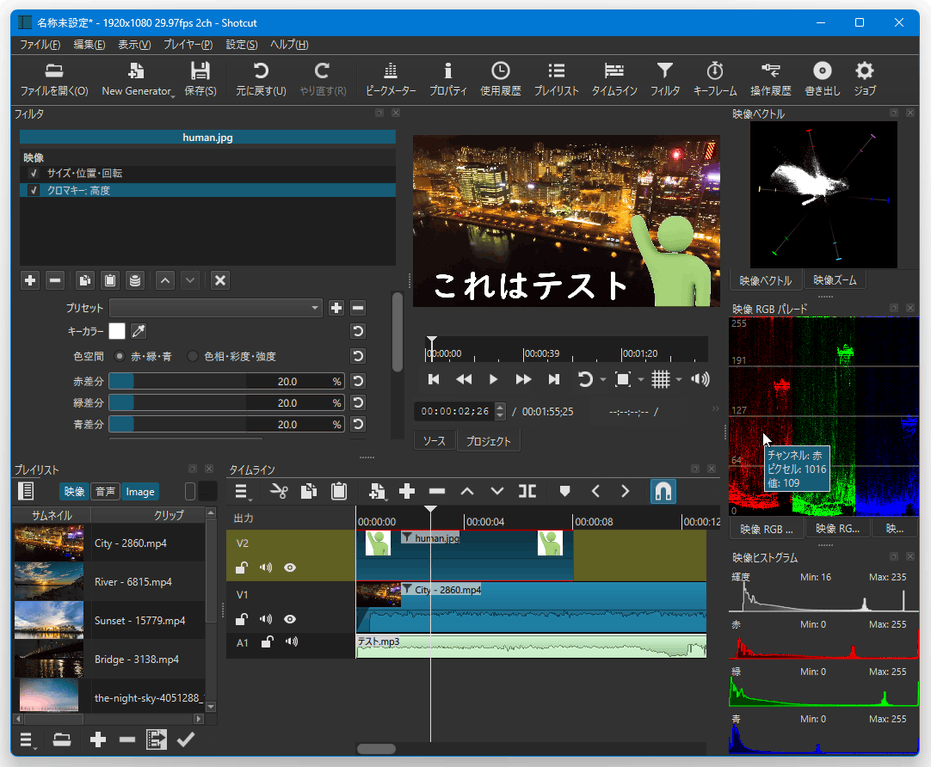Open the grid overlay dropdown arrow in player

tap(679, 379)
